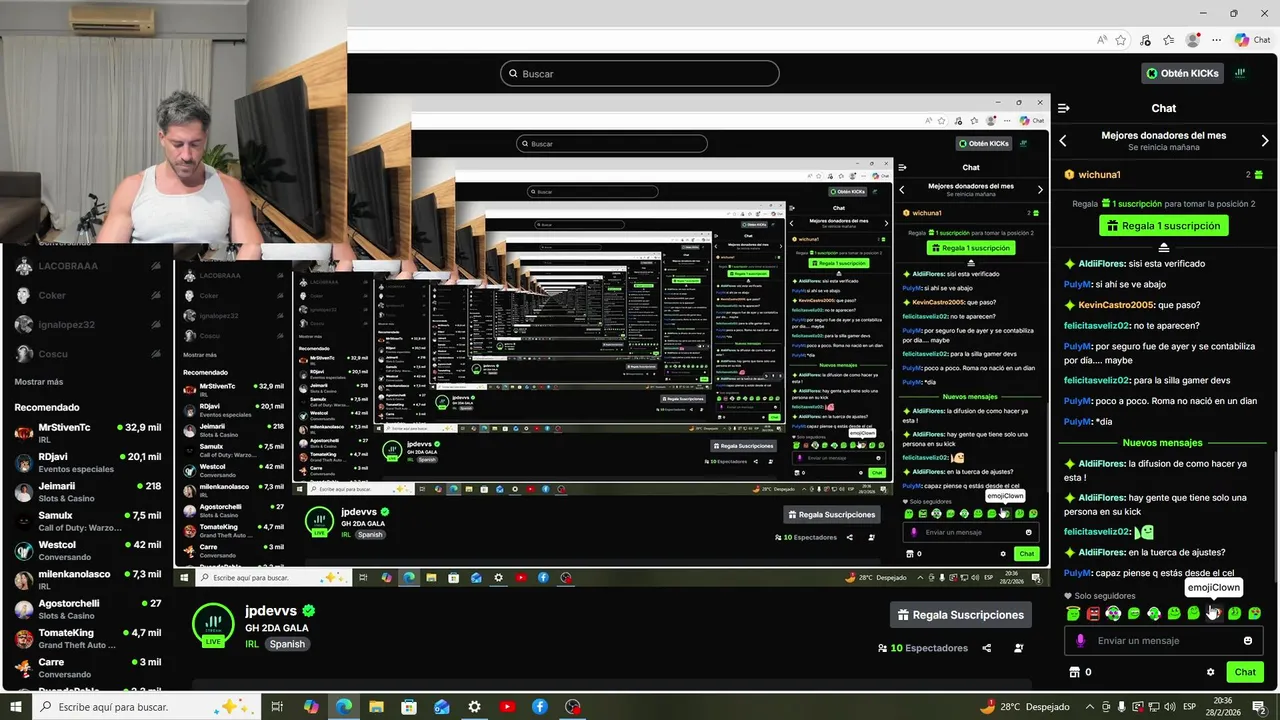
Task: Open the shop icon showing 0
Action: click(1075, 672)
